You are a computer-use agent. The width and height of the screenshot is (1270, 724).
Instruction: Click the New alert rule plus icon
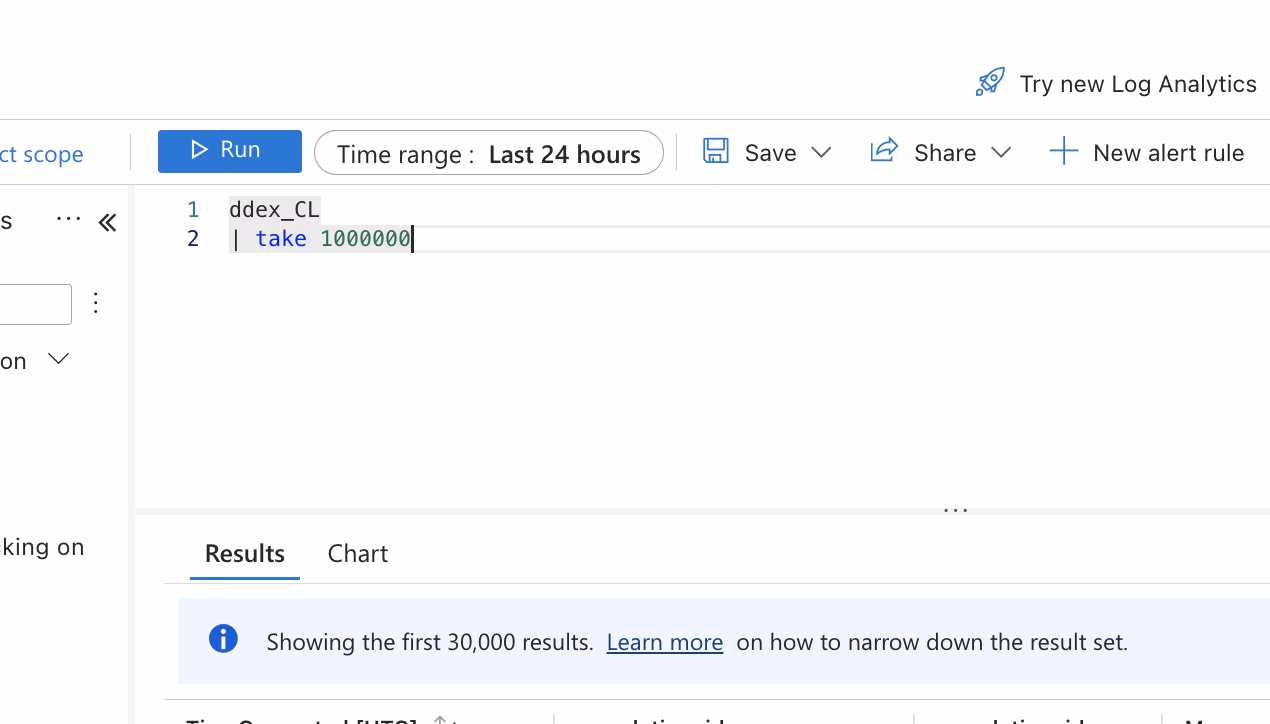(1064, 152)
